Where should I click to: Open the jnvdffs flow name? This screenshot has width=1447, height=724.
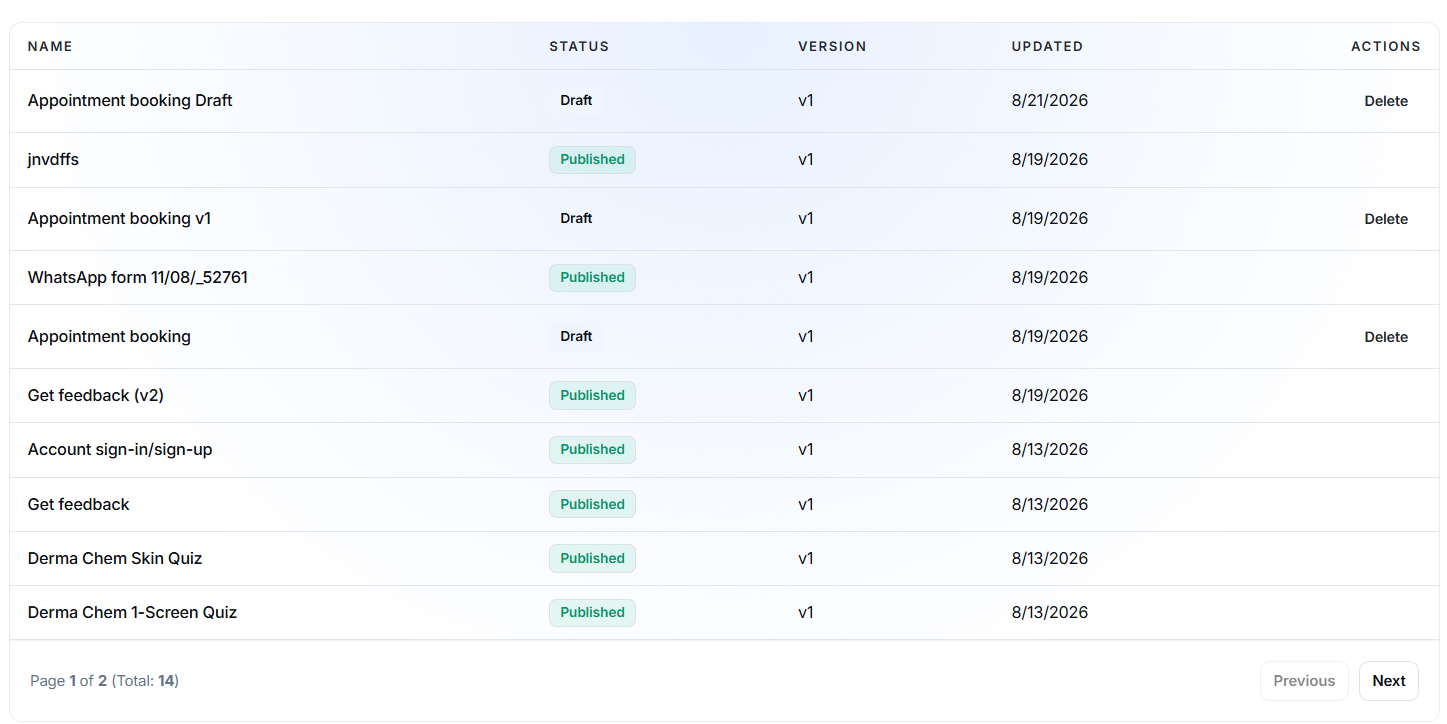(x=53, y=159)
